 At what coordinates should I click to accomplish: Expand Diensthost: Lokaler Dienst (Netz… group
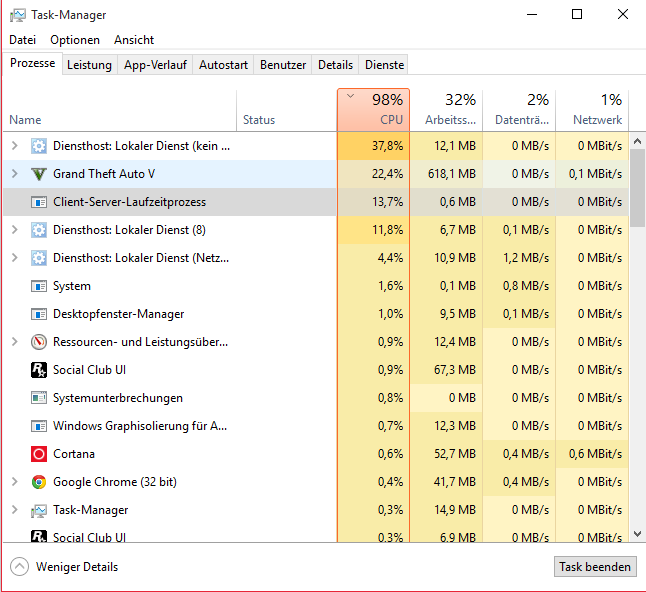click(15, 257)
